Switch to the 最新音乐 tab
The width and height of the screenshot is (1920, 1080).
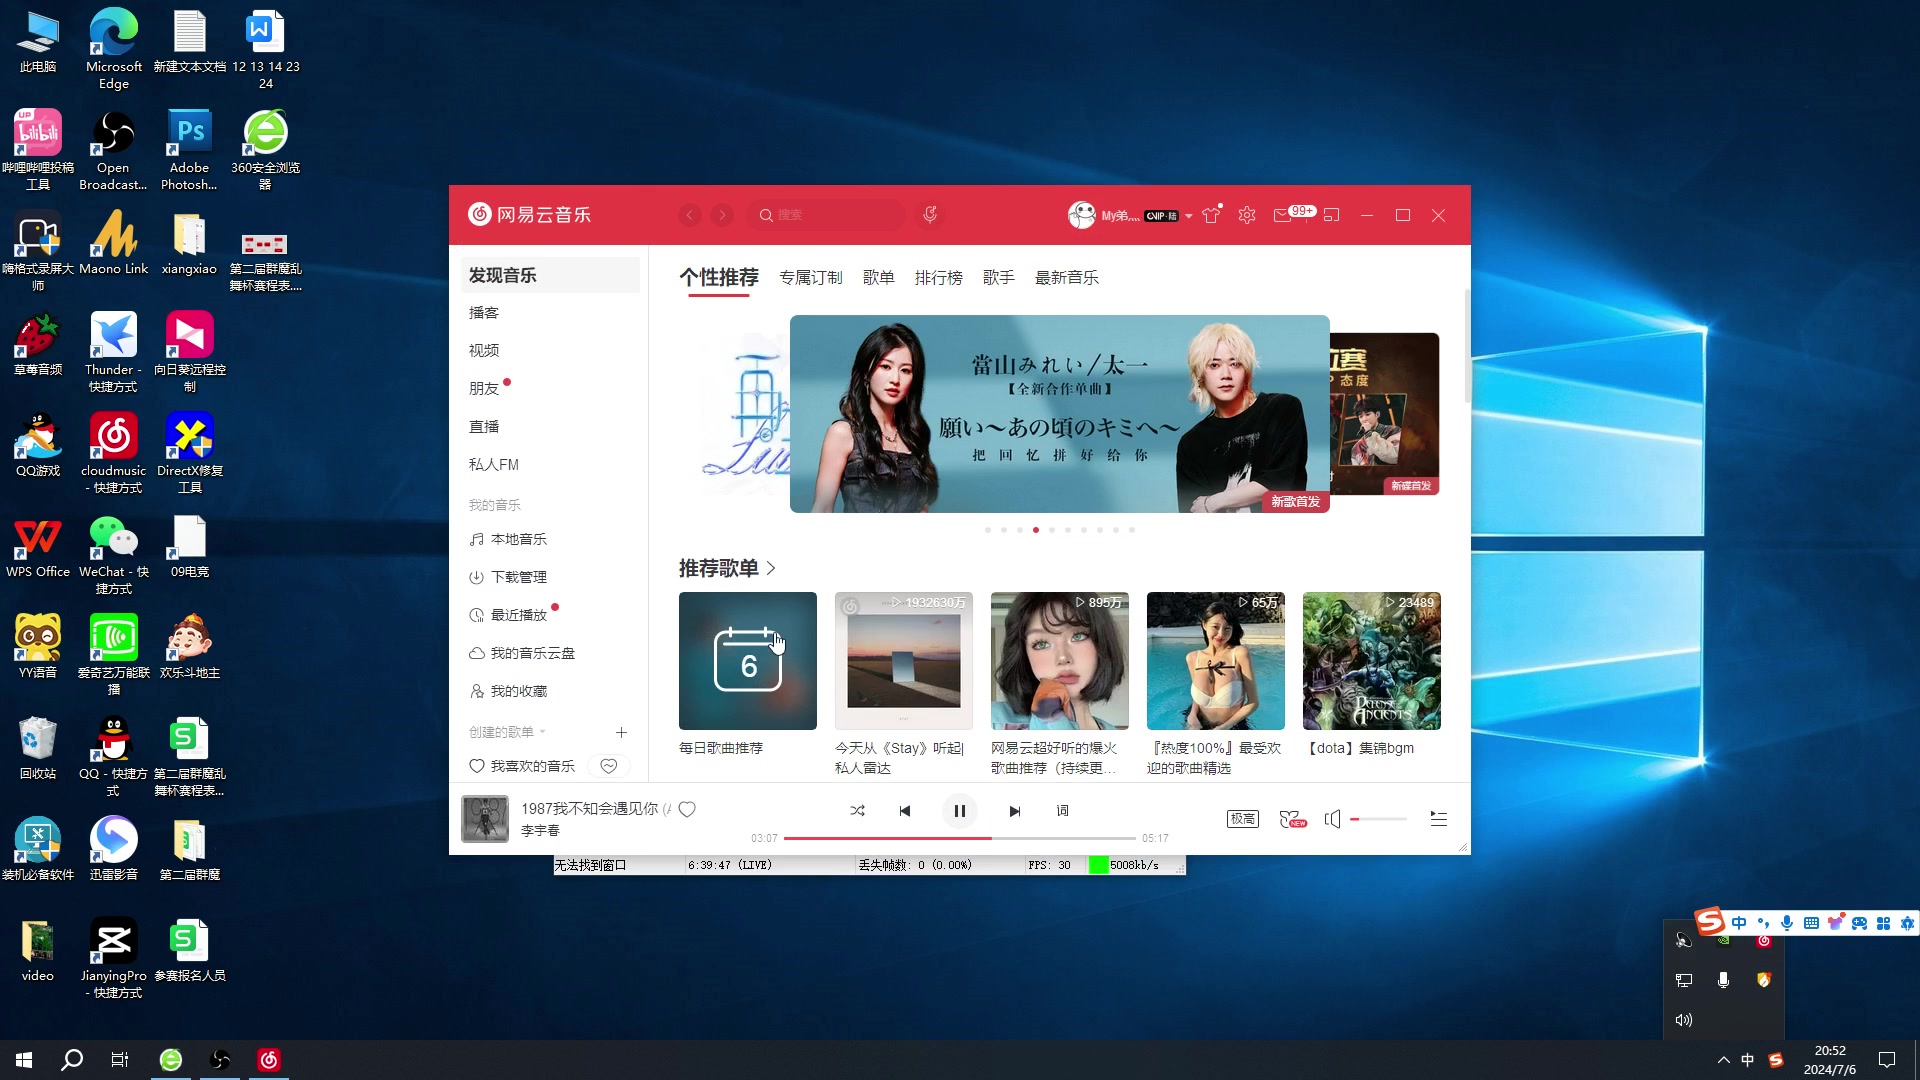tap(1067, 277)
